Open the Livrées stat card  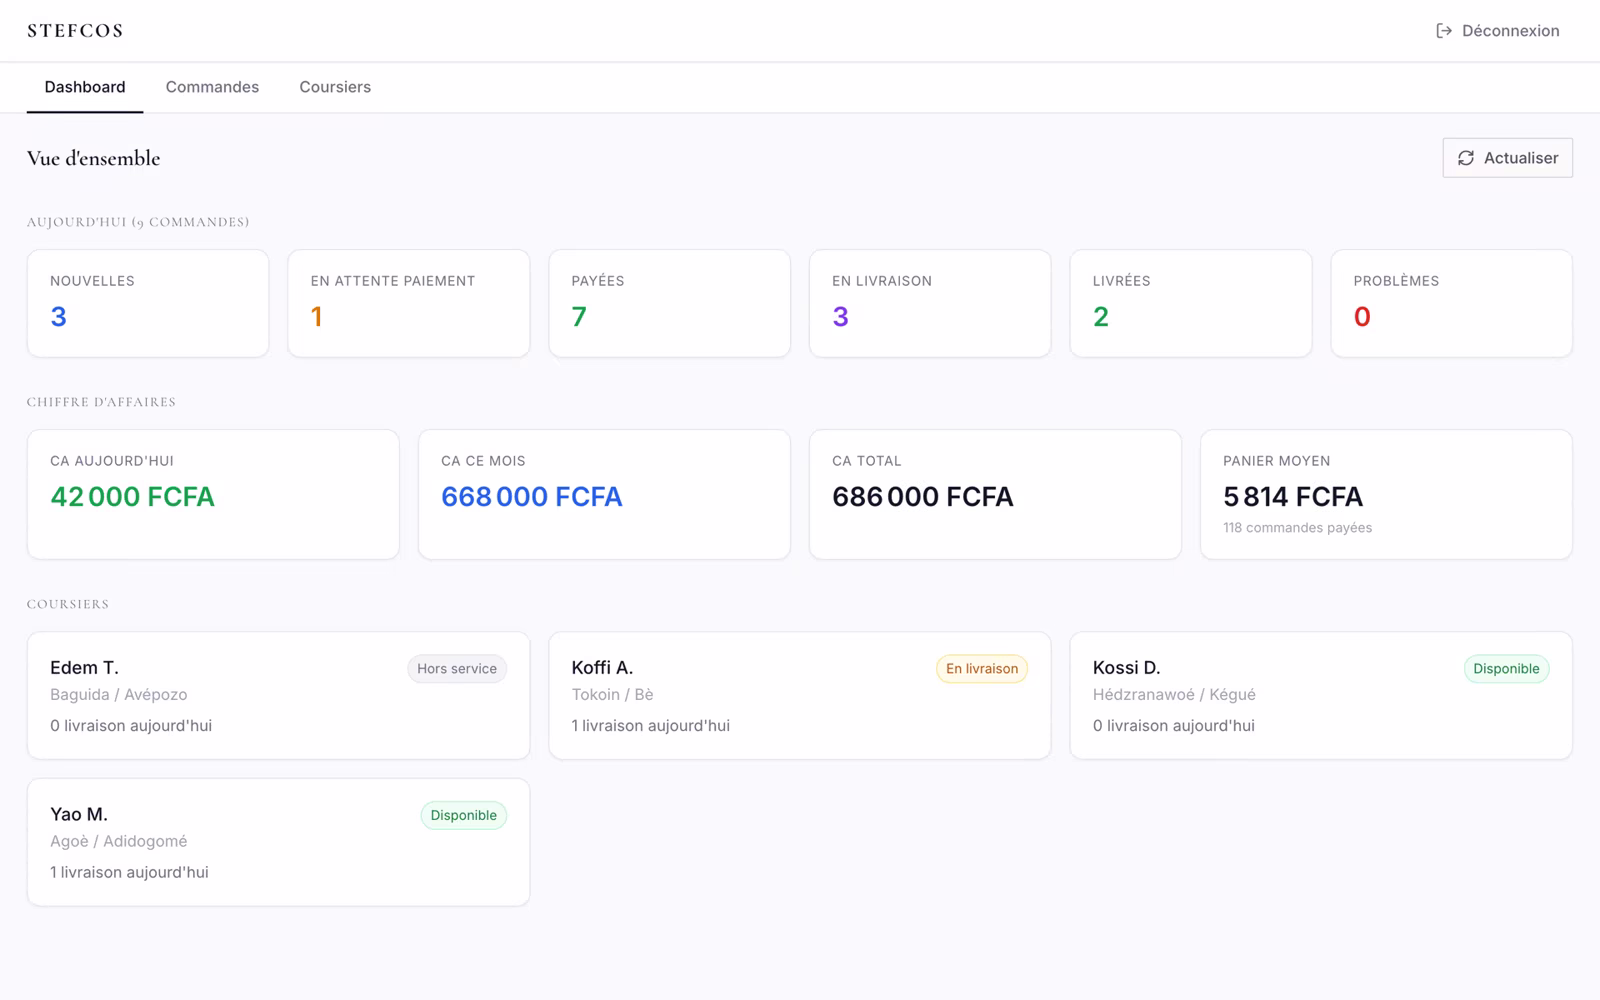pyautogui.click(x=1191, y=303)
